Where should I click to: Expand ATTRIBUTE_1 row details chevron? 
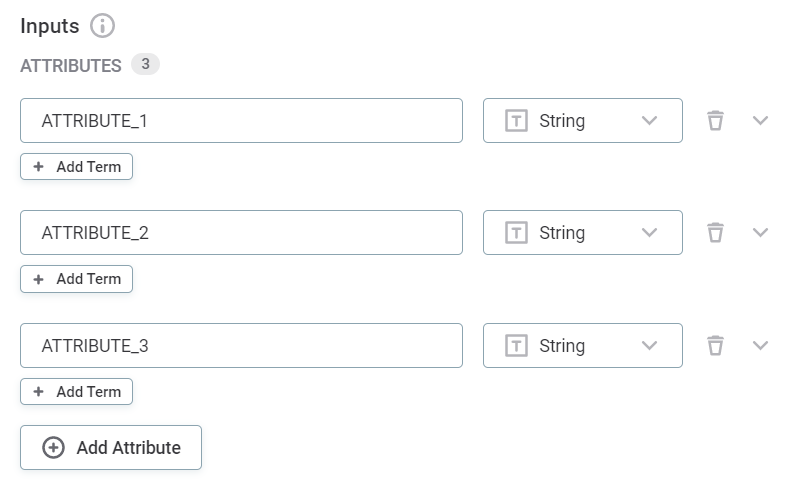point(760,121)
